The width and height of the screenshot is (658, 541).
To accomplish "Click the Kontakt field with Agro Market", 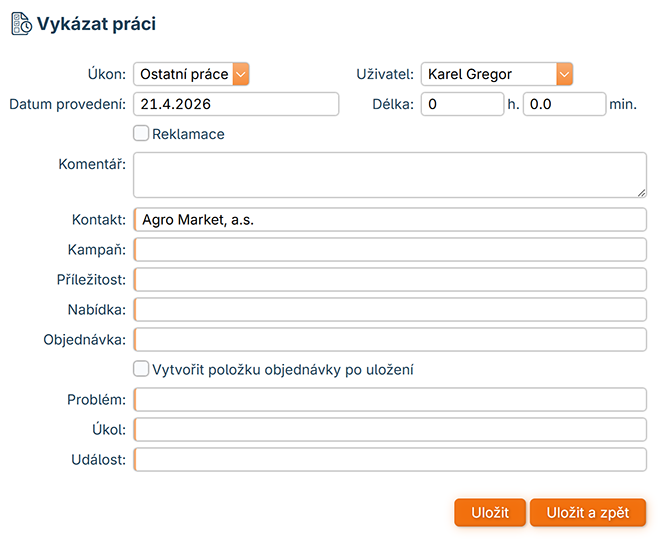I will click(390, 220).
